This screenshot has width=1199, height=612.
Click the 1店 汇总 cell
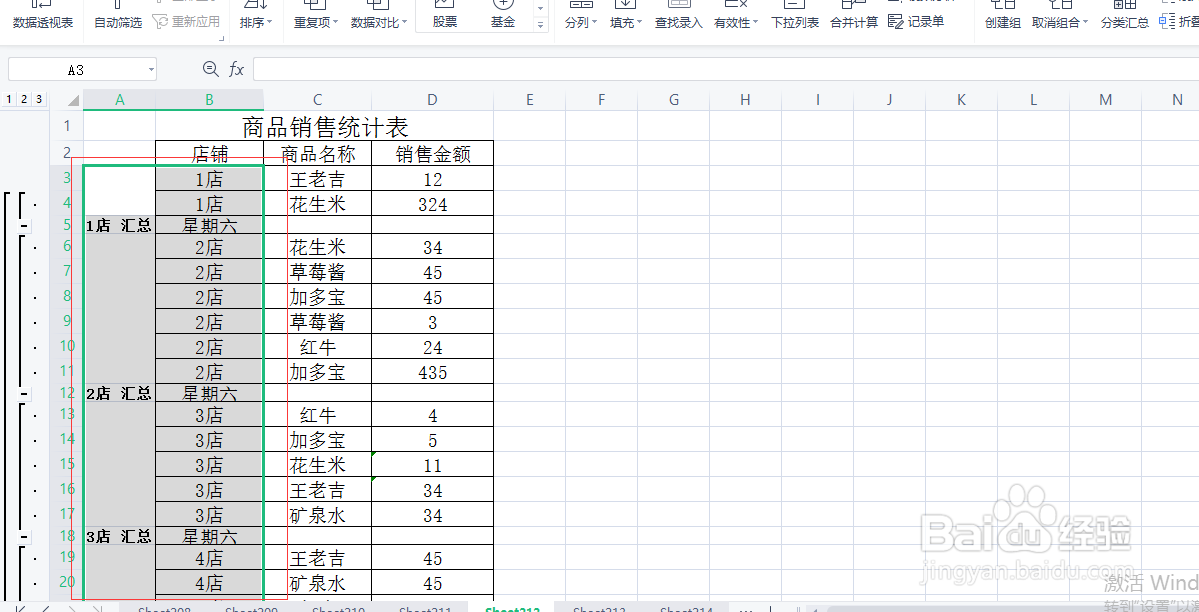click(x=119, y=225)
